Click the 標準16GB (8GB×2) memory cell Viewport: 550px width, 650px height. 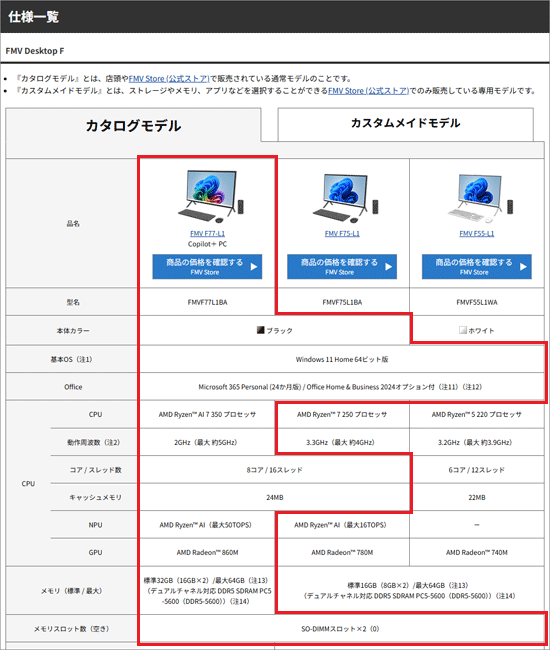coord(409,590)
